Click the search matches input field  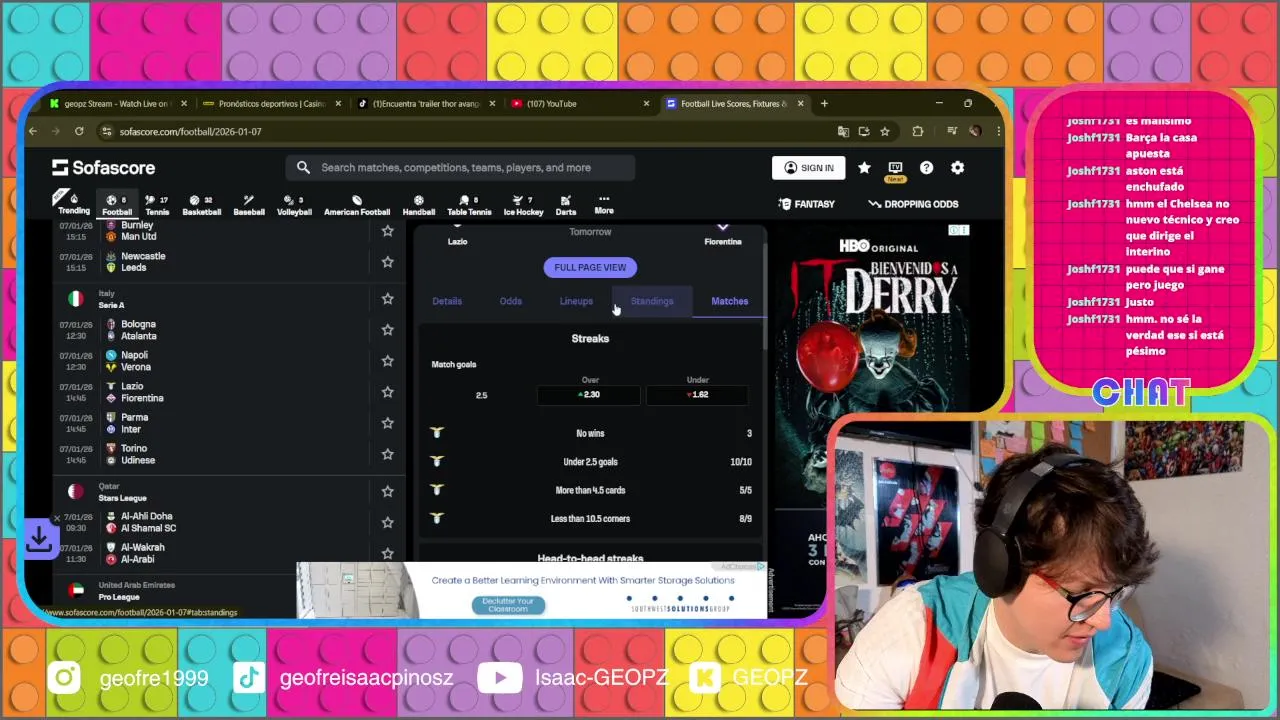coord(461,168)
